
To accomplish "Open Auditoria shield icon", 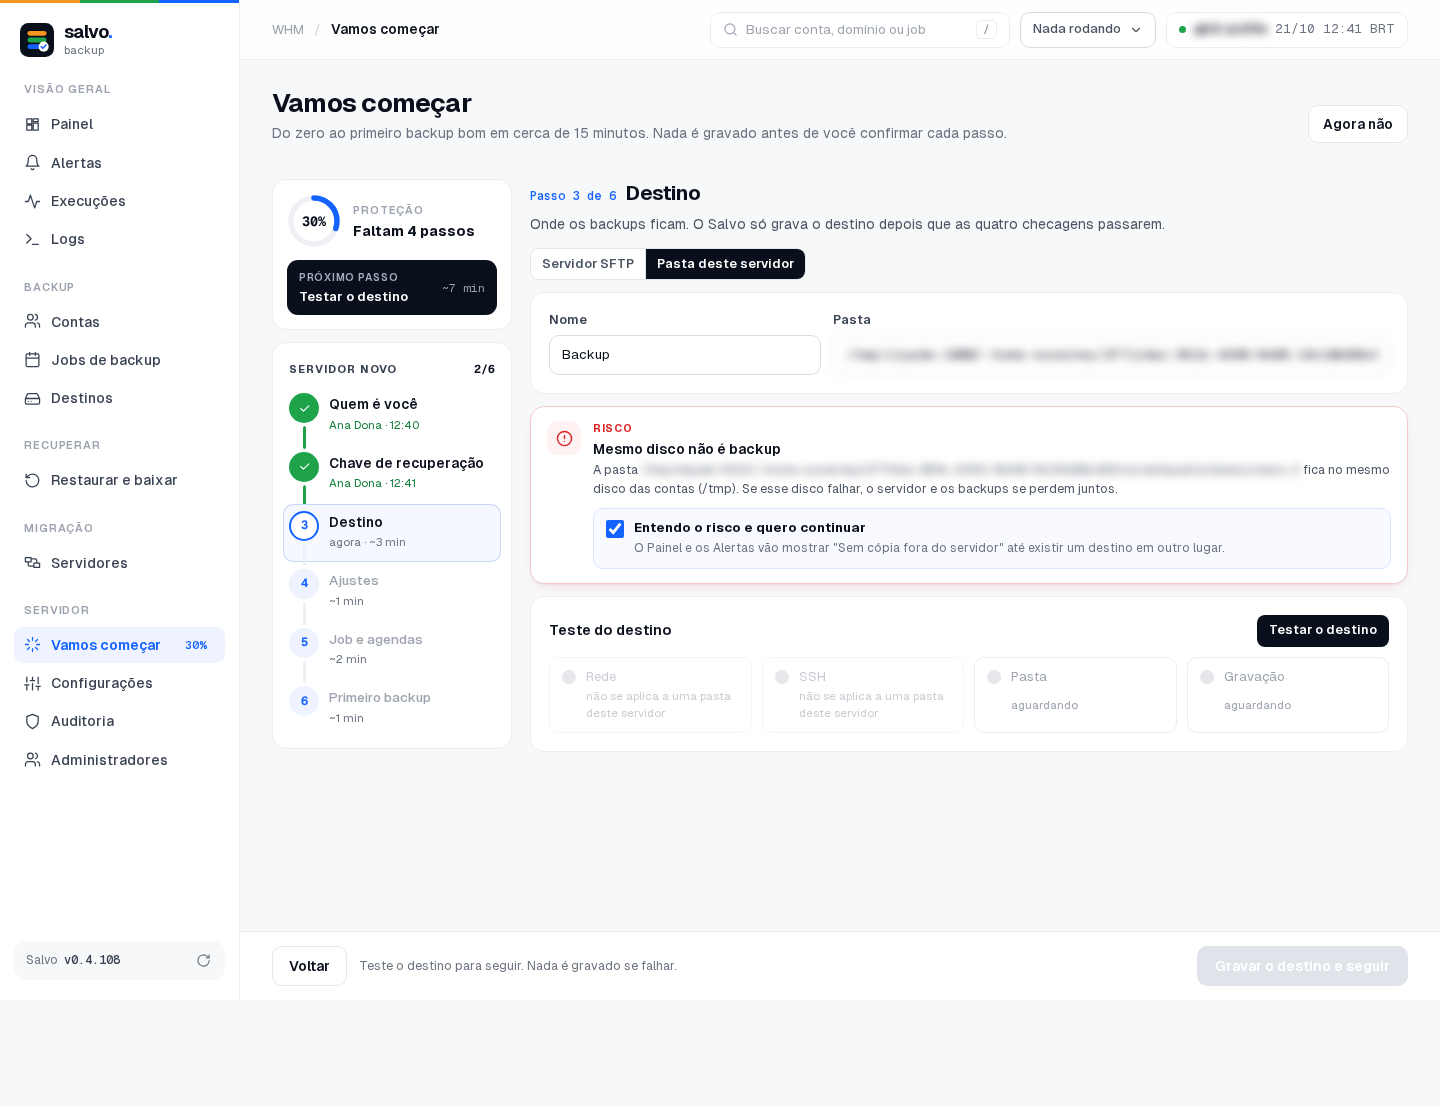I will click(x=32, y=721).
